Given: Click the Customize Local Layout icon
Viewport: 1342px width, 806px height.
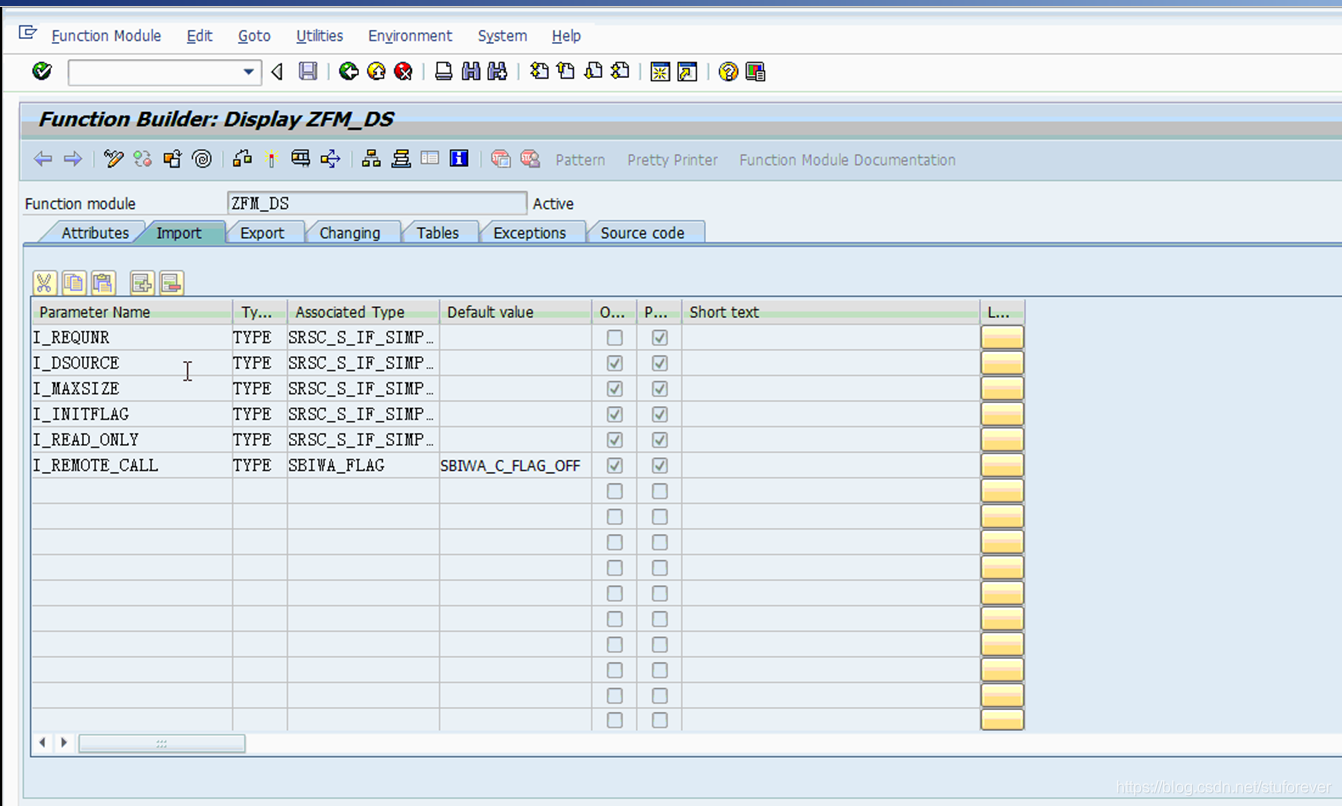Looking at the screenshot, I should (x=755, y=71).
